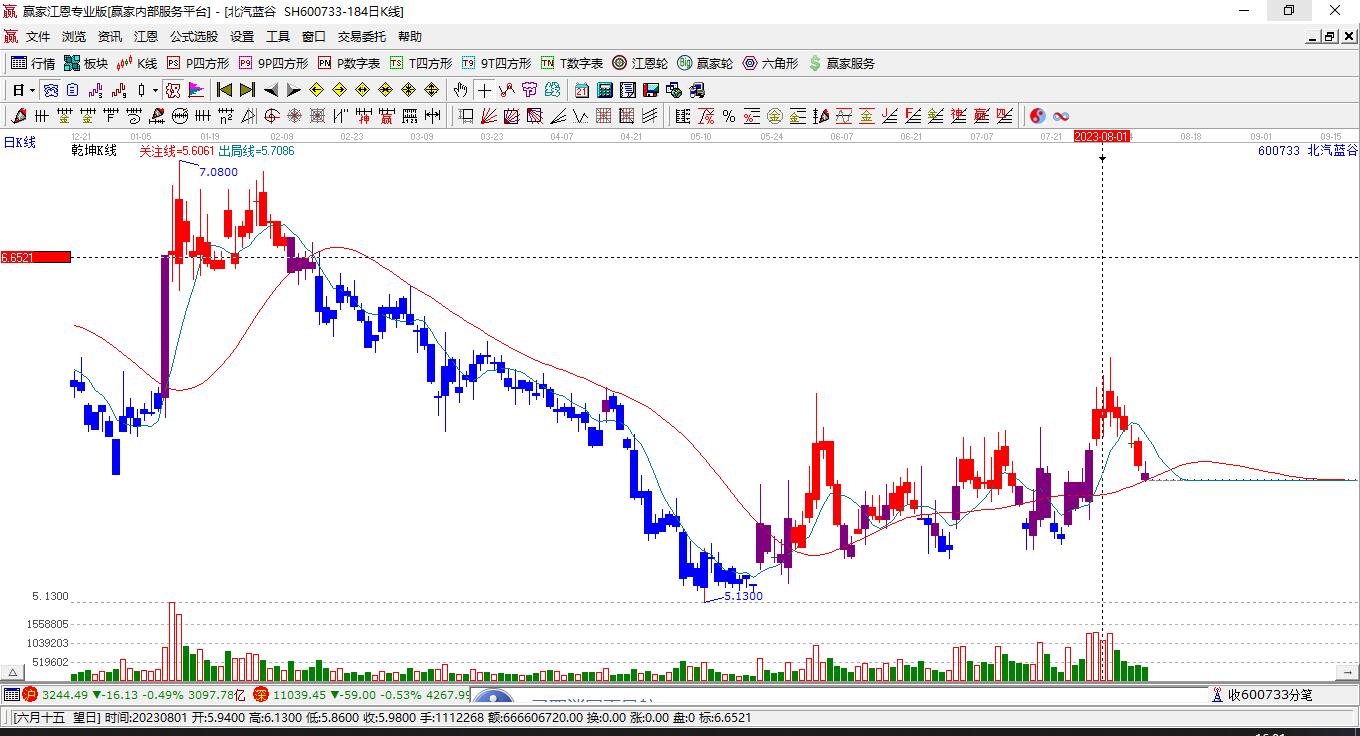1360x736 pixels.
Task: Open the 行情 market quotes view
Action: pyautogui.click(x=33, y=63)
